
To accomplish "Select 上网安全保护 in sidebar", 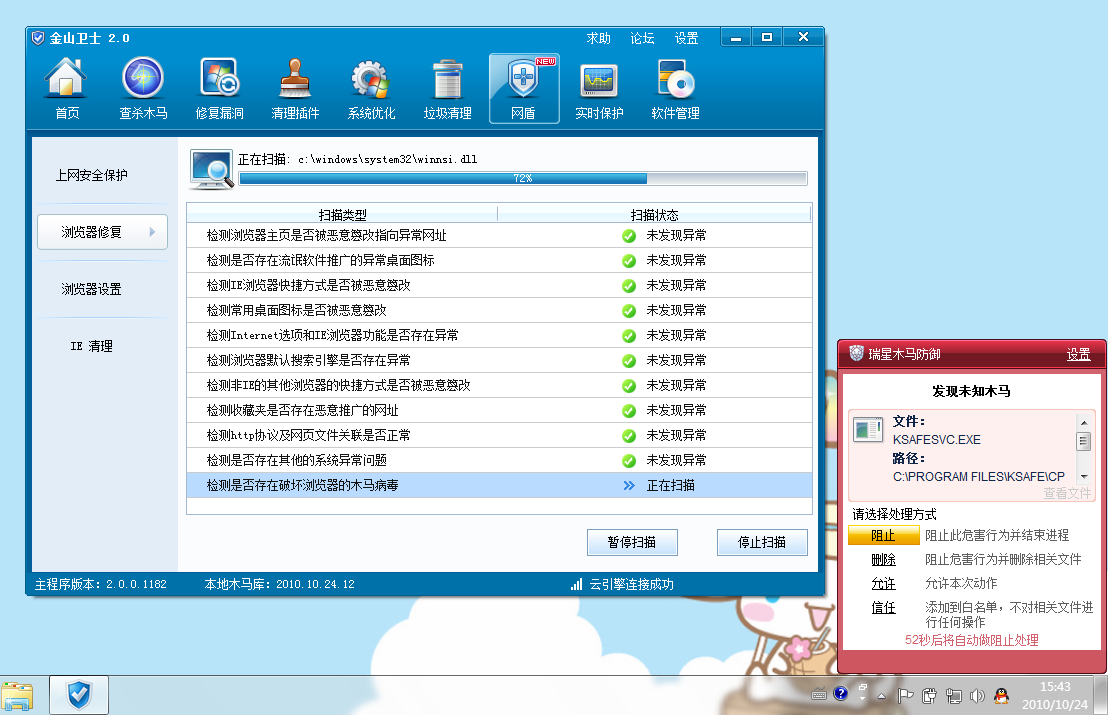I will pos(92,175).
